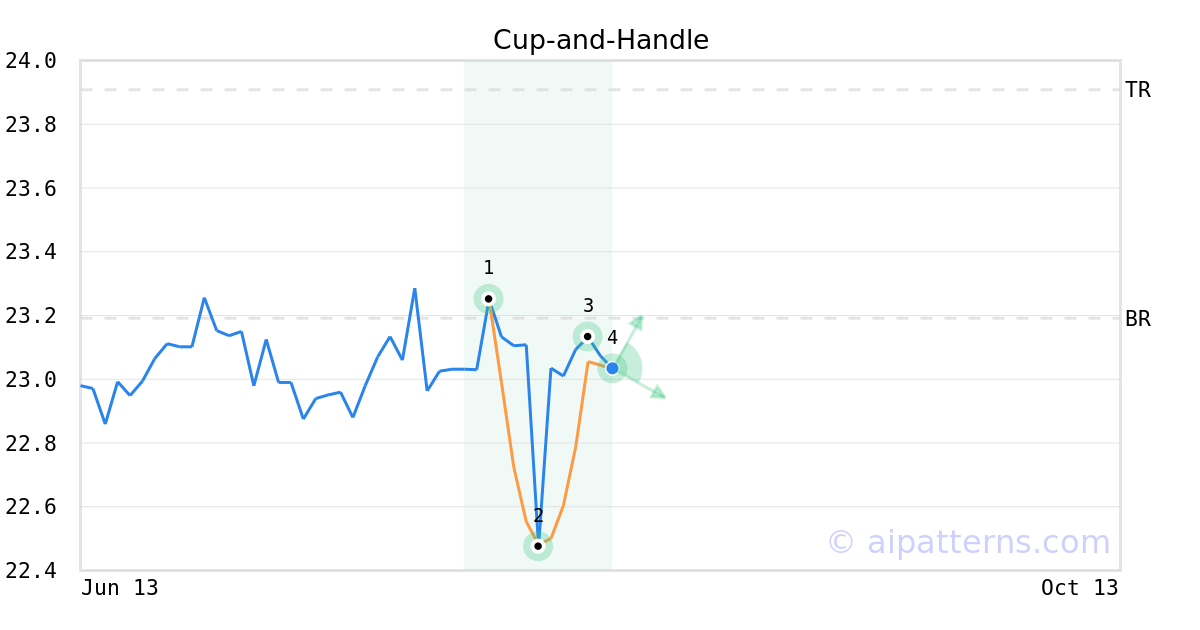The height and width of the screenshot is (630, 1200).
Task: Click the 24.0 y-axis label
Action: pyautogui.click(x=31, y=61)
